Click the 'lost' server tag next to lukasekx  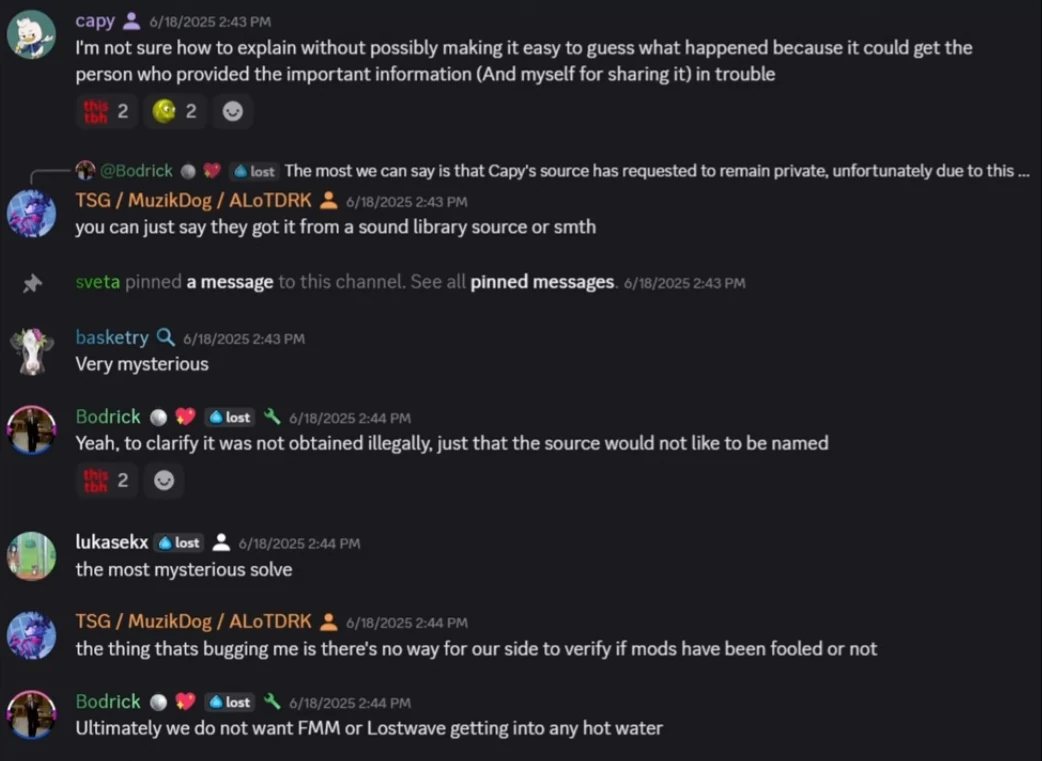pyautogui.click(x=180, y=543)
